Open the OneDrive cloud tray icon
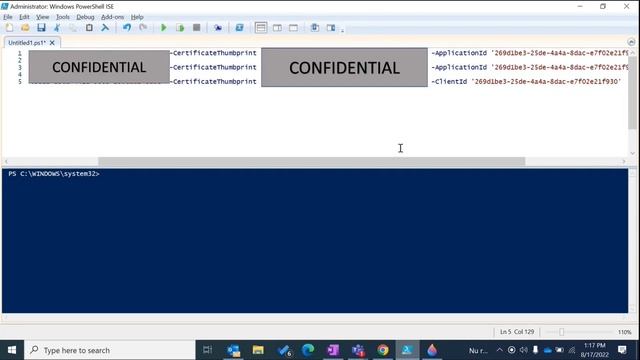Screen dimensions: 640x360 point(548,350)
